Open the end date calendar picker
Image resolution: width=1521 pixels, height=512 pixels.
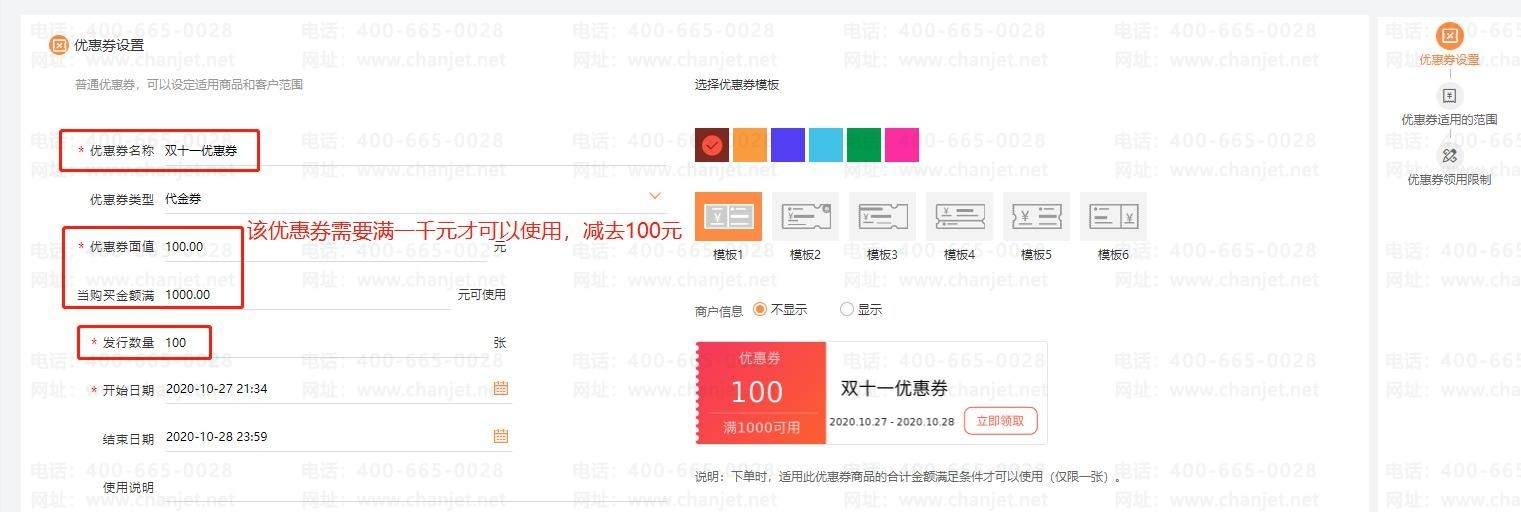pyautogui.click(x=501, y=436)
